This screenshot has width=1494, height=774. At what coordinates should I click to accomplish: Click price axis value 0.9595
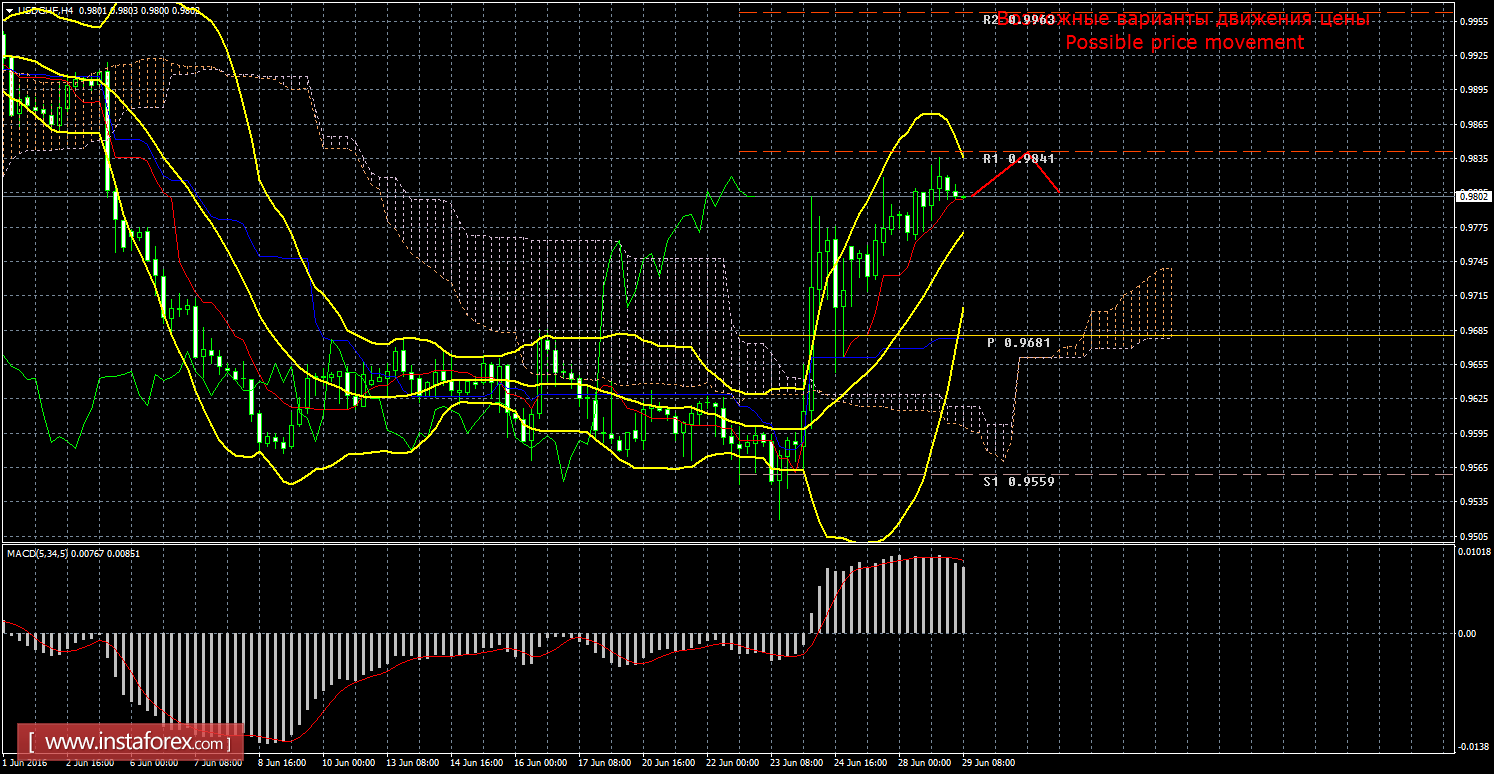point(1472,434)
